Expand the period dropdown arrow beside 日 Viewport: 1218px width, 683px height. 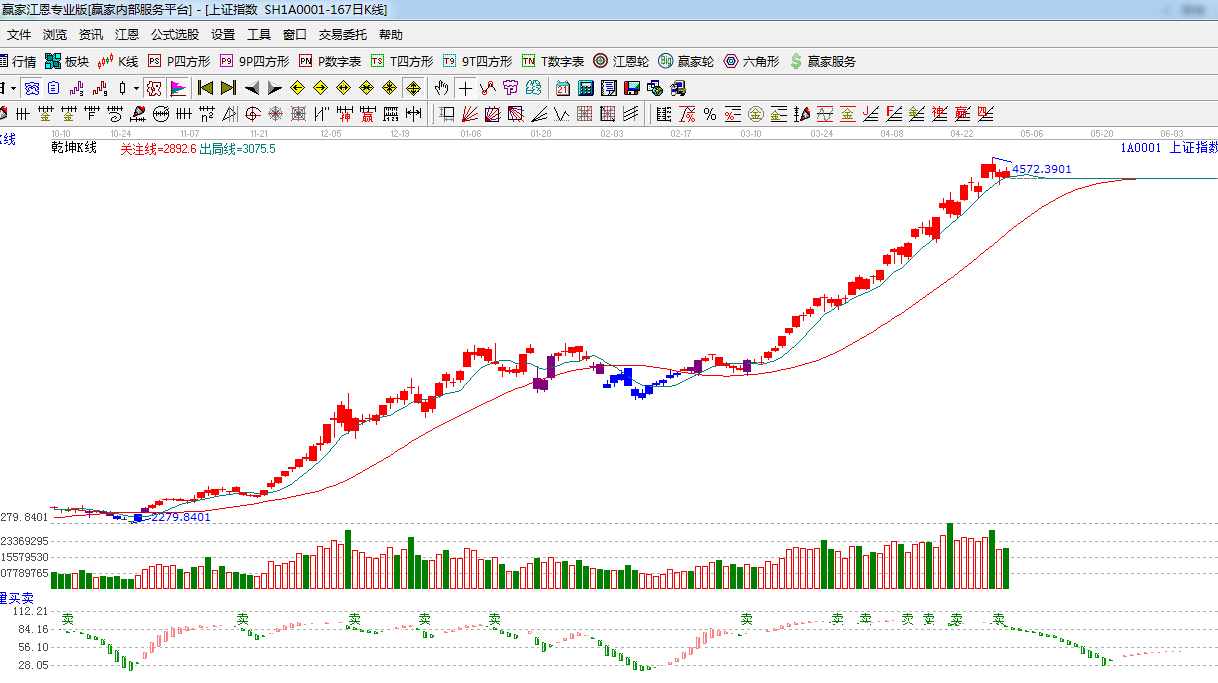tap(13, 88)
